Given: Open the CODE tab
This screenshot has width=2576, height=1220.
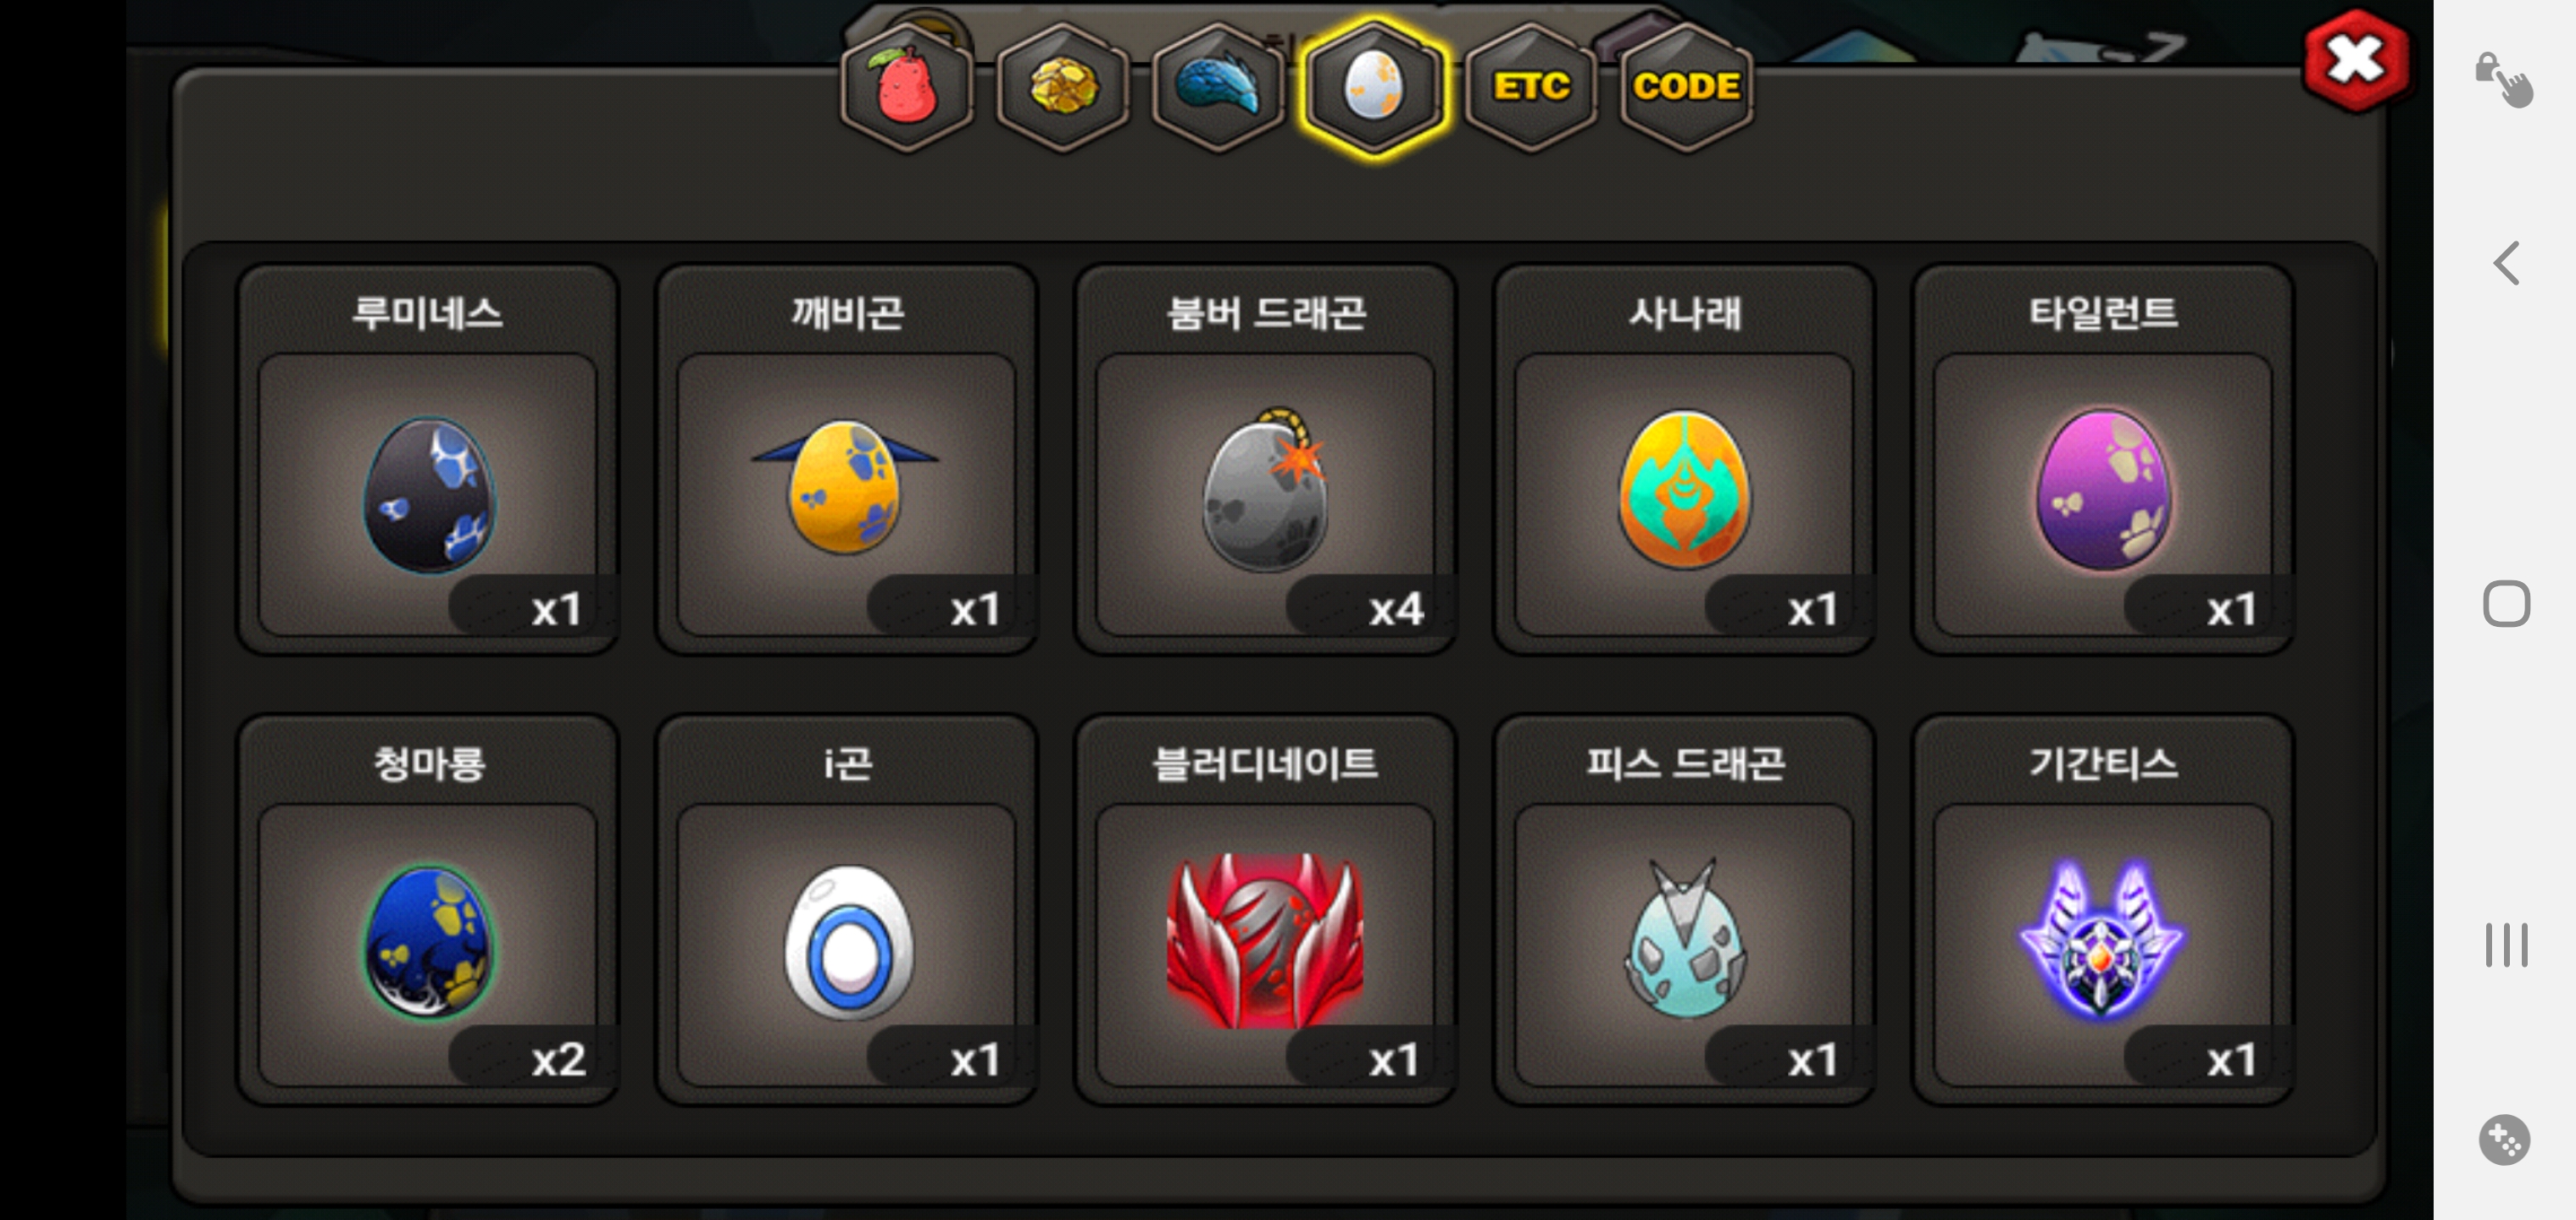Looking at the screenshot, I should tap(1686, 87).
